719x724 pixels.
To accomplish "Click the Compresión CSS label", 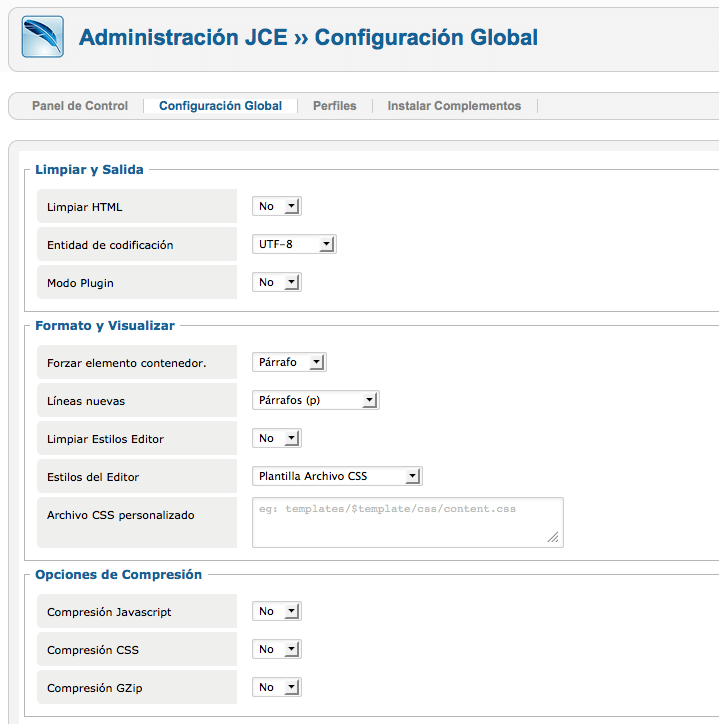I will point(93,650).
